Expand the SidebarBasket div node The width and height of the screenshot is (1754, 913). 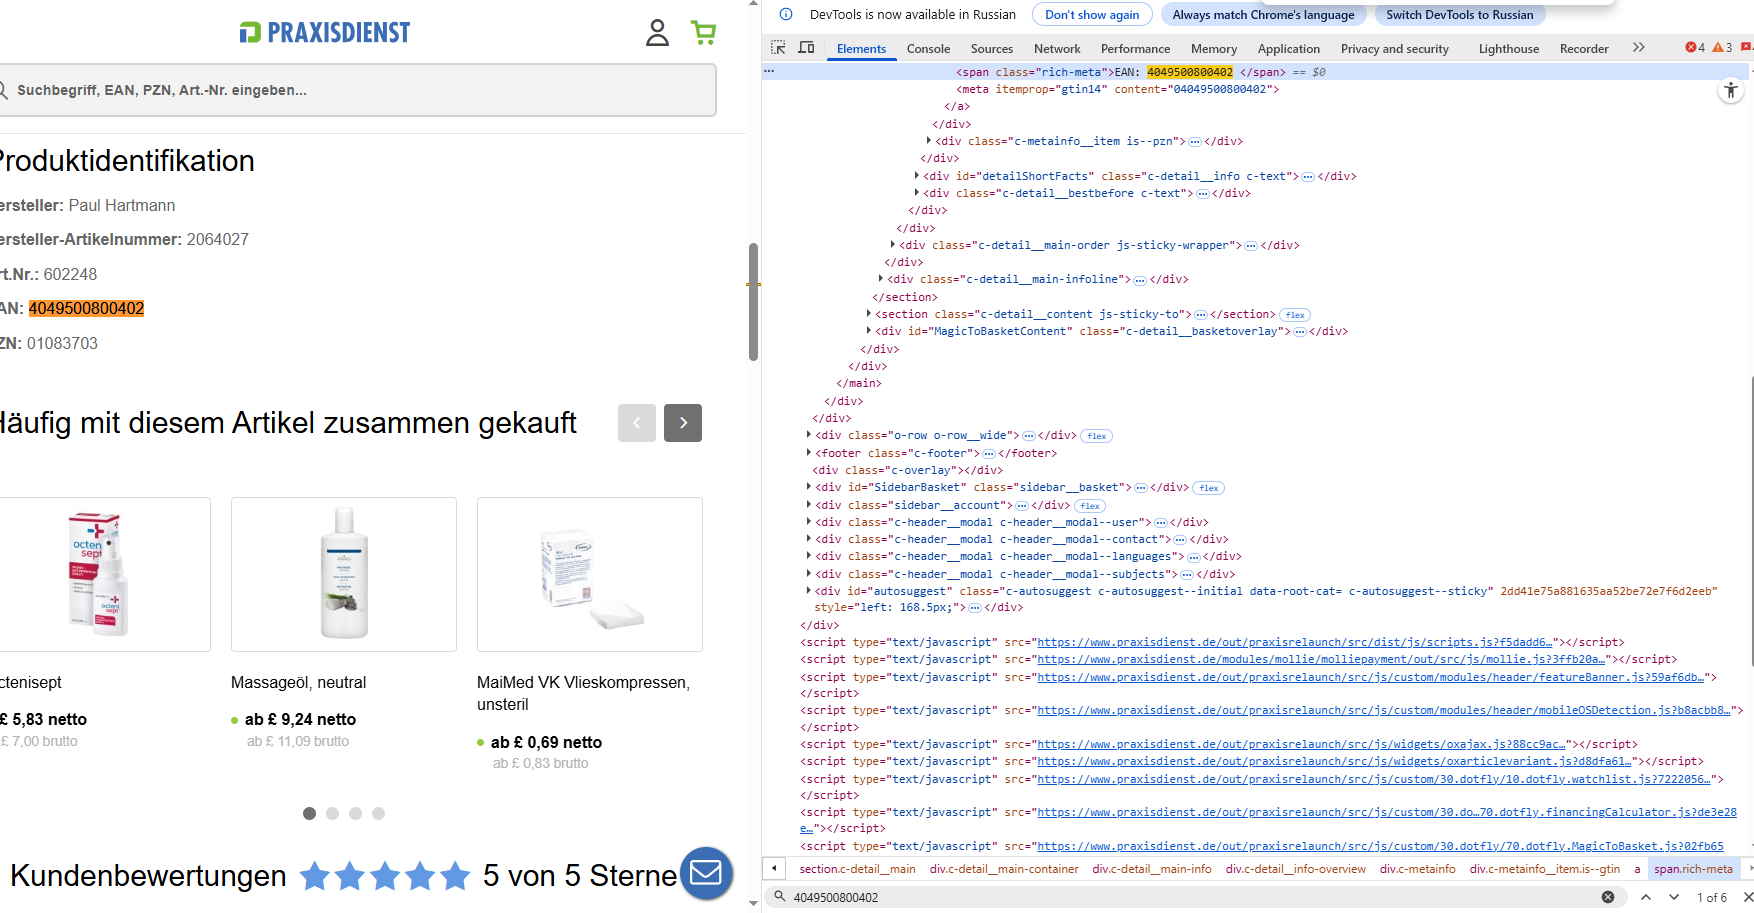[809, 487]
